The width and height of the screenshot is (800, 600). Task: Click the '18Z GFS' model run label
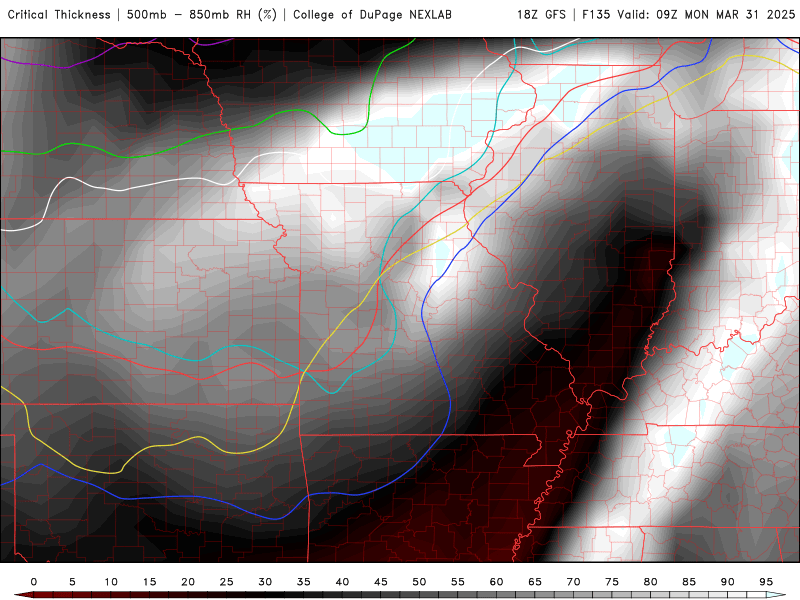[541, 15]
